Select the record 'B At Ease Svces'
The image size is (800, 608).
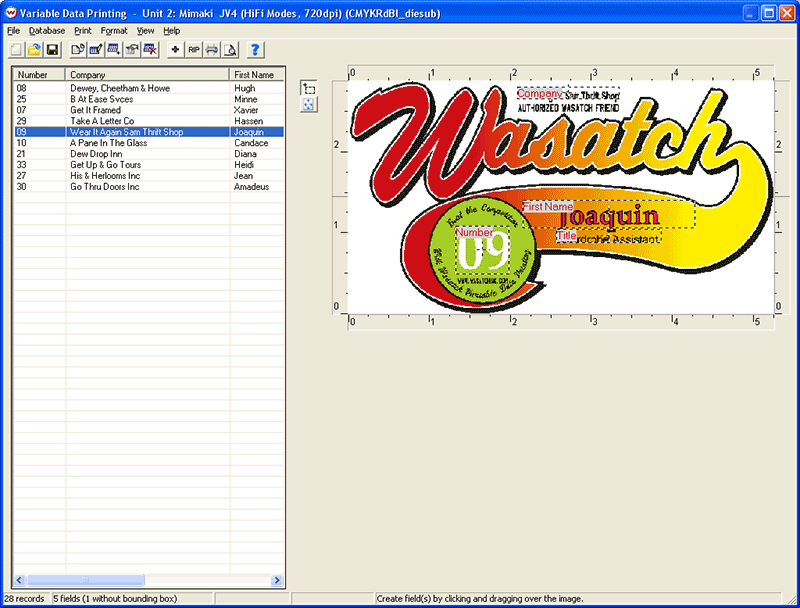(149, 99)
